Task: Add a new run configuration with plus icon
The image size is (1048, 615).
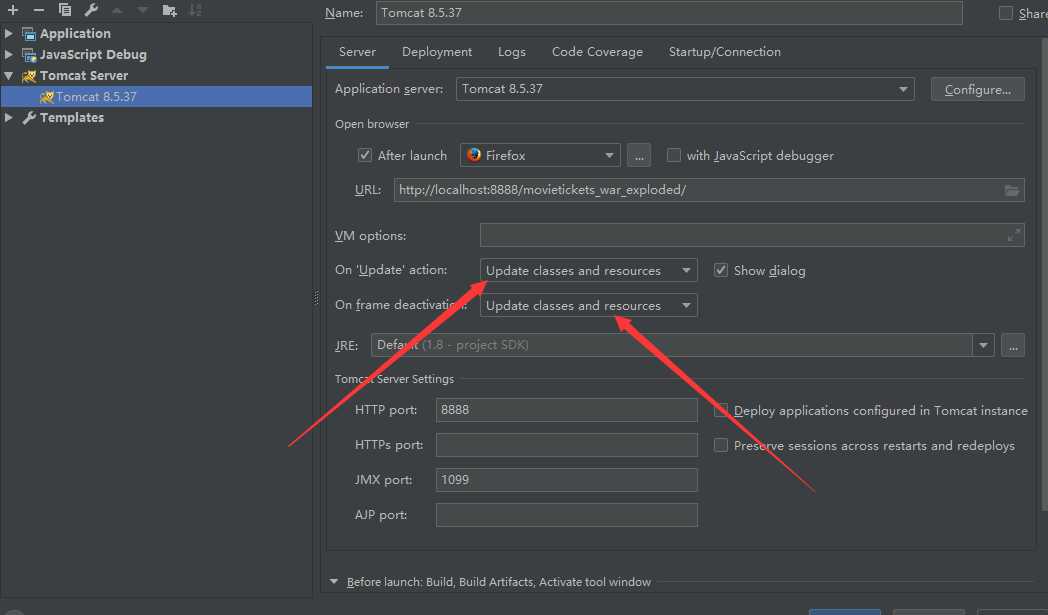Action: (x=13, y=10)
